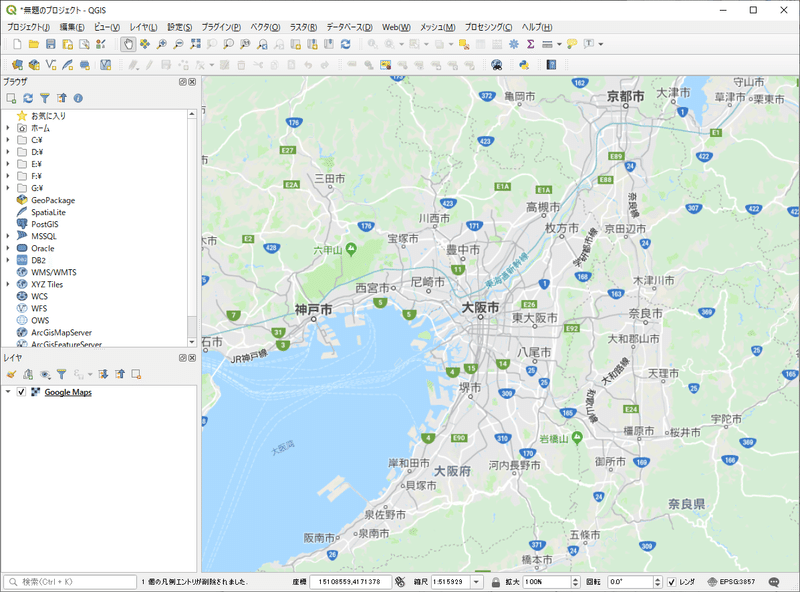Expand the XYZ Tiles node
This screenshot has width=800, height=592.
[8, 284]
